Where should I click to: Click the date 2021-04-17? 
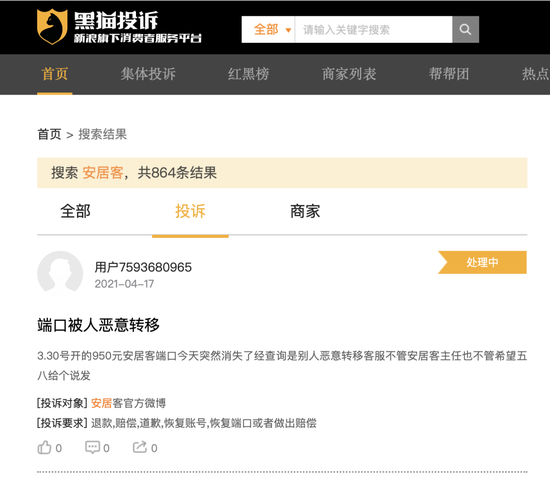pos(124,284)
